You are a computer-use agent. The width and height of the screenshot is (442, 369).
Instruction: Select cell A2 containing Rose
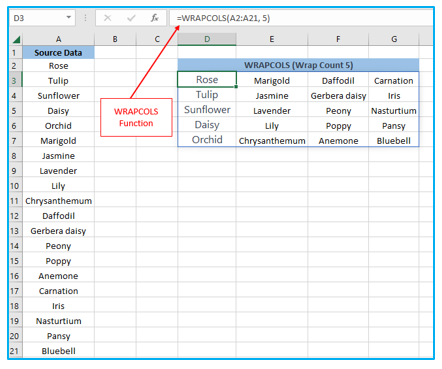pos(58,66)
